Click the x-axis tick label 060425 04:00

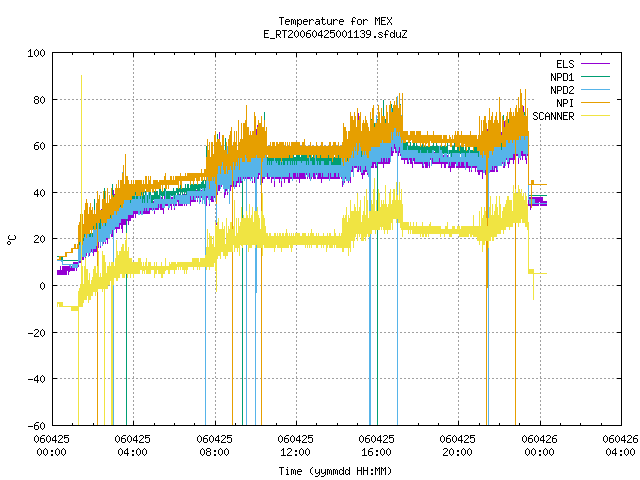point(133,446)
